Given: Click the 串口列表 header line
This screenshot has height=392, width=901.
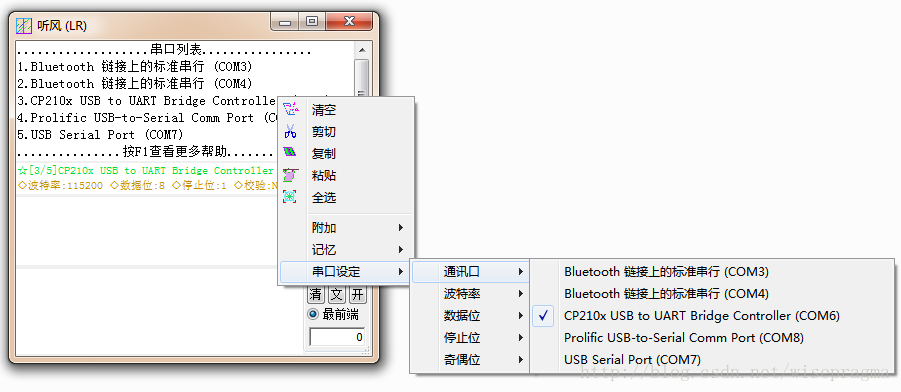Looking at the screenshot, I should (x=164, y=50).
